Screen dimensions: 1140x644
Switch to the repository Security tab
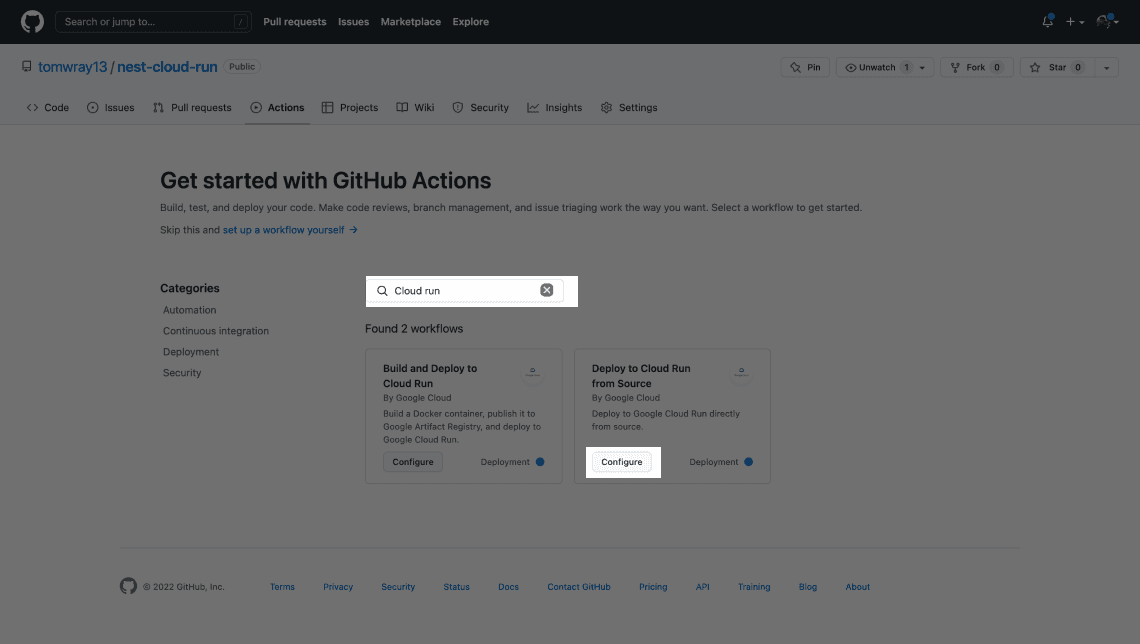pos(481,108)
